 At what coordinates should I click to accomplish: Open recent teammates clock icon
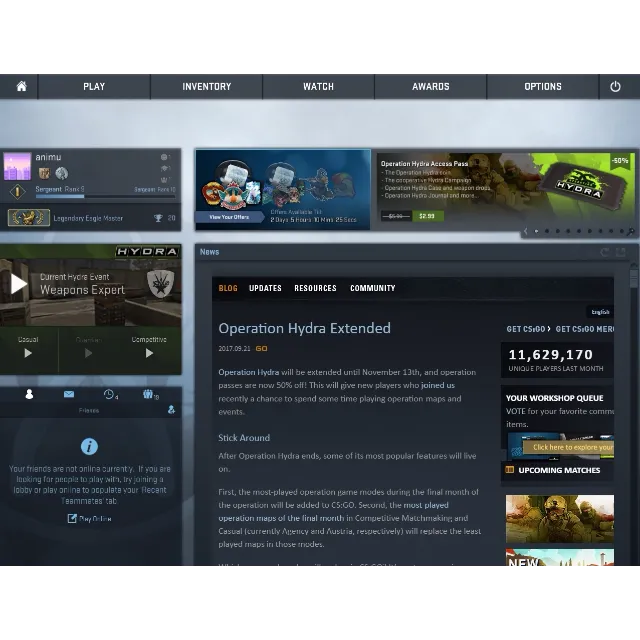(110, 394)
